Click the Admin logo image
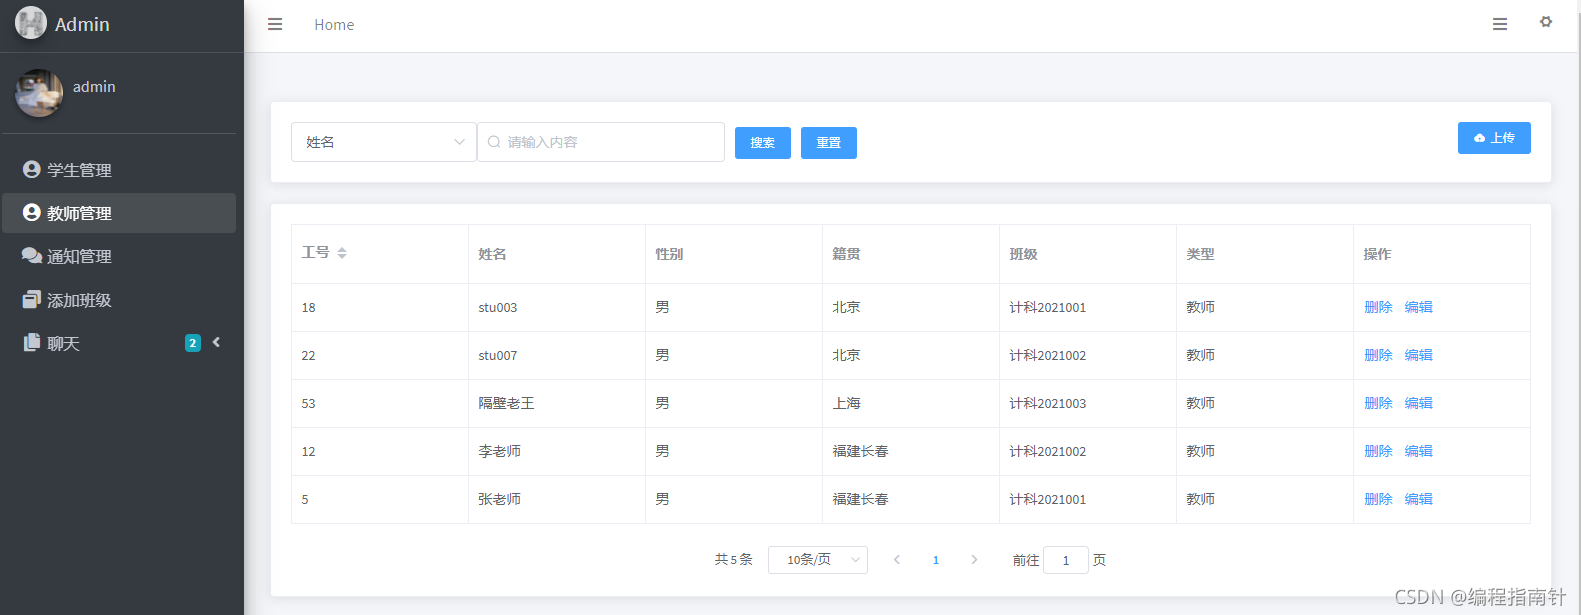The image size is (1581, 615). tap(31, 23)
